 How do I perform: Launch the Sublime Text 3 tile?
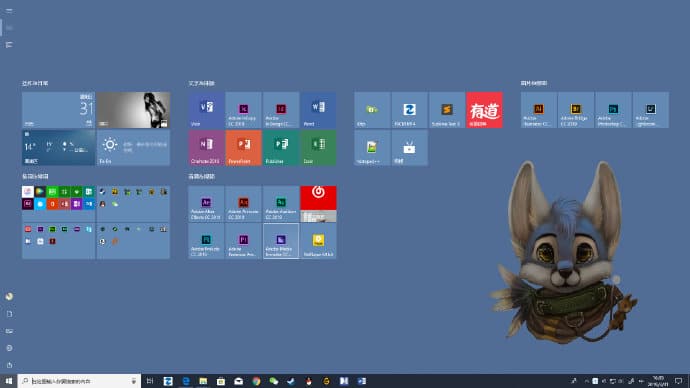[447, 110]
